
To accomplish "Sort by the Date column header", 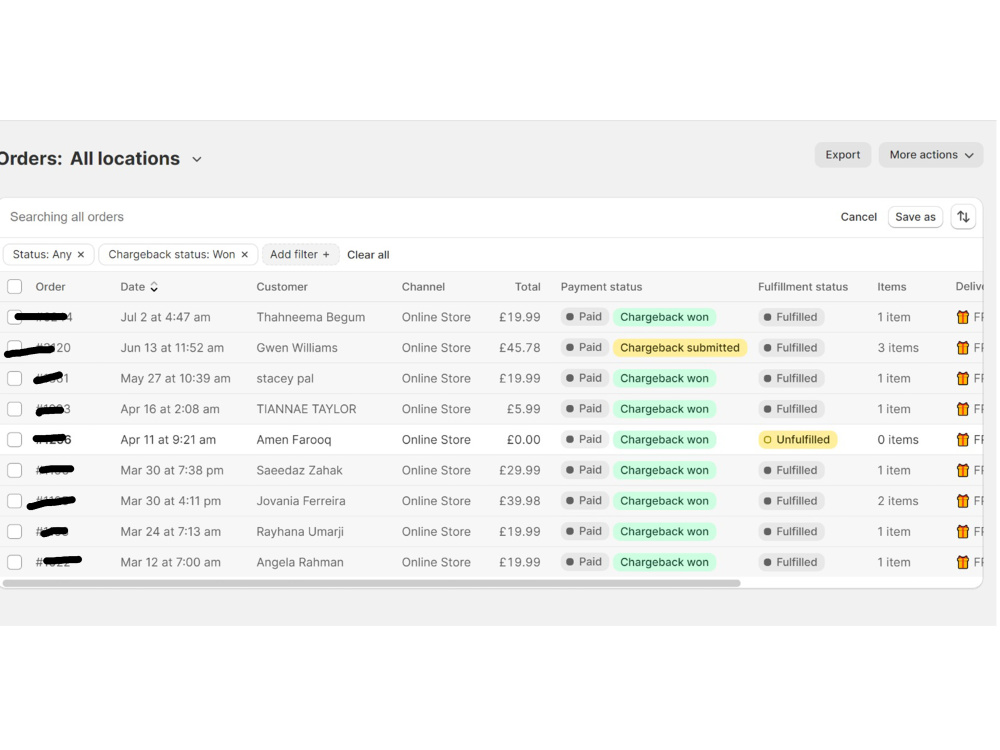I will (139, 287).
